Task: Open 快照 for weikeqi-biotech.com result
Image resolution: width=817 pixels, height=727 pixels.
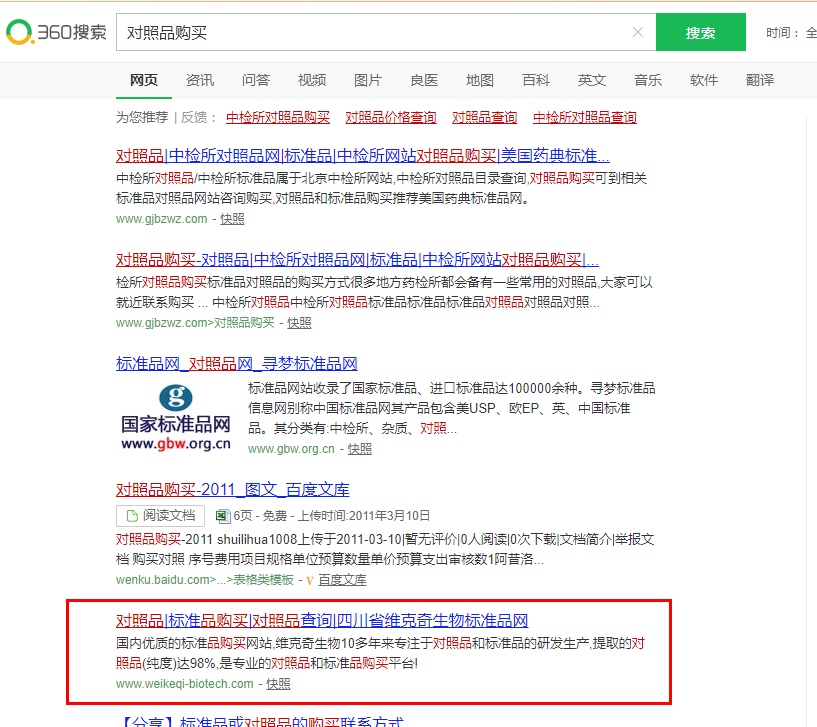Action: pyautogui.click(x=278, y=684)
